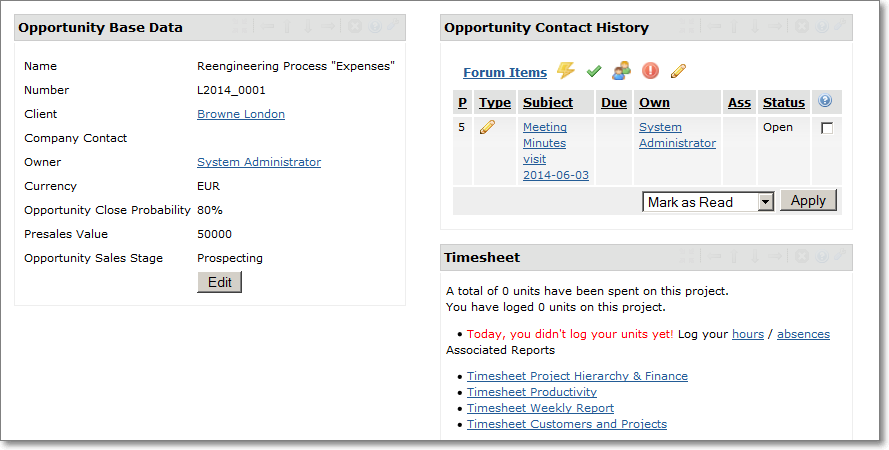
Task: Open the Browne London client link
Action: point(241,114)
